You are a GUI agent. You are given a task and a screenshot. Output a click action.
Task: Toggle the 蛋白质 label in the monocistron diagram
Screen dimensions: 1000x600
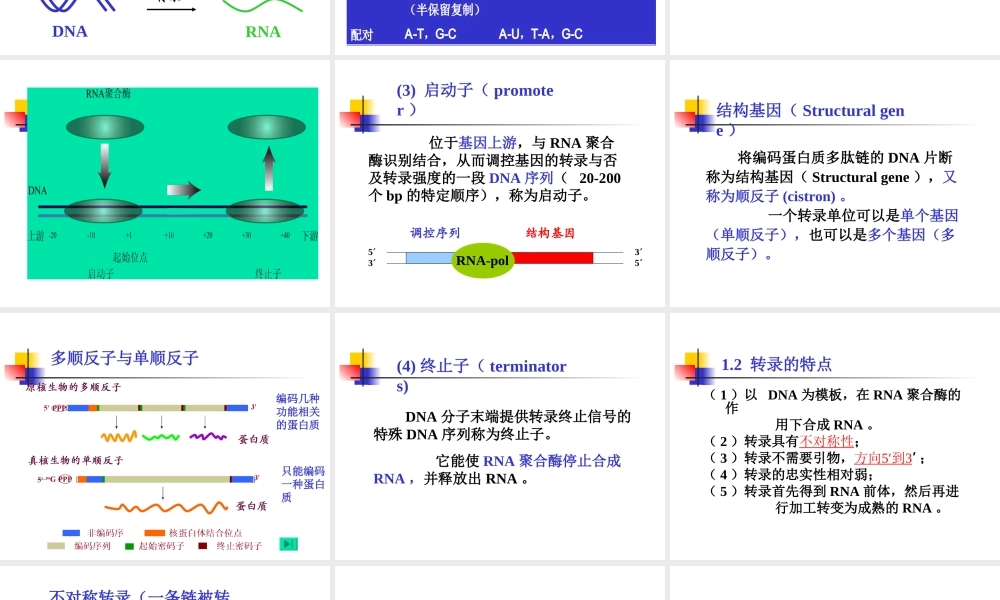(x=252, y=506)
